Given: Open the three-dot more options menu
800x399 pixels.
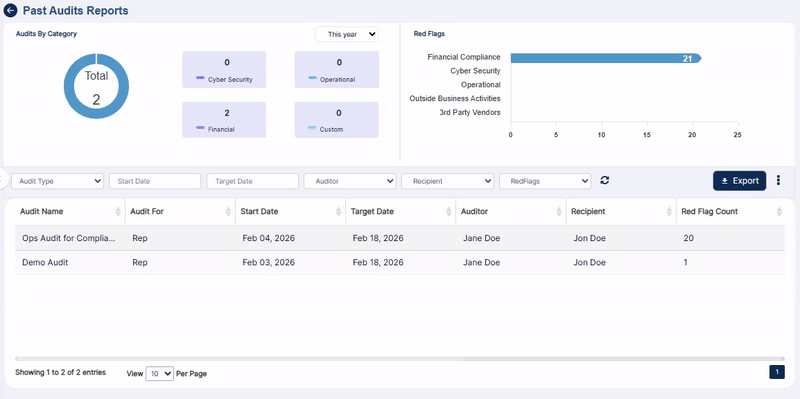Looking at the screenshot, I should 778,180.
